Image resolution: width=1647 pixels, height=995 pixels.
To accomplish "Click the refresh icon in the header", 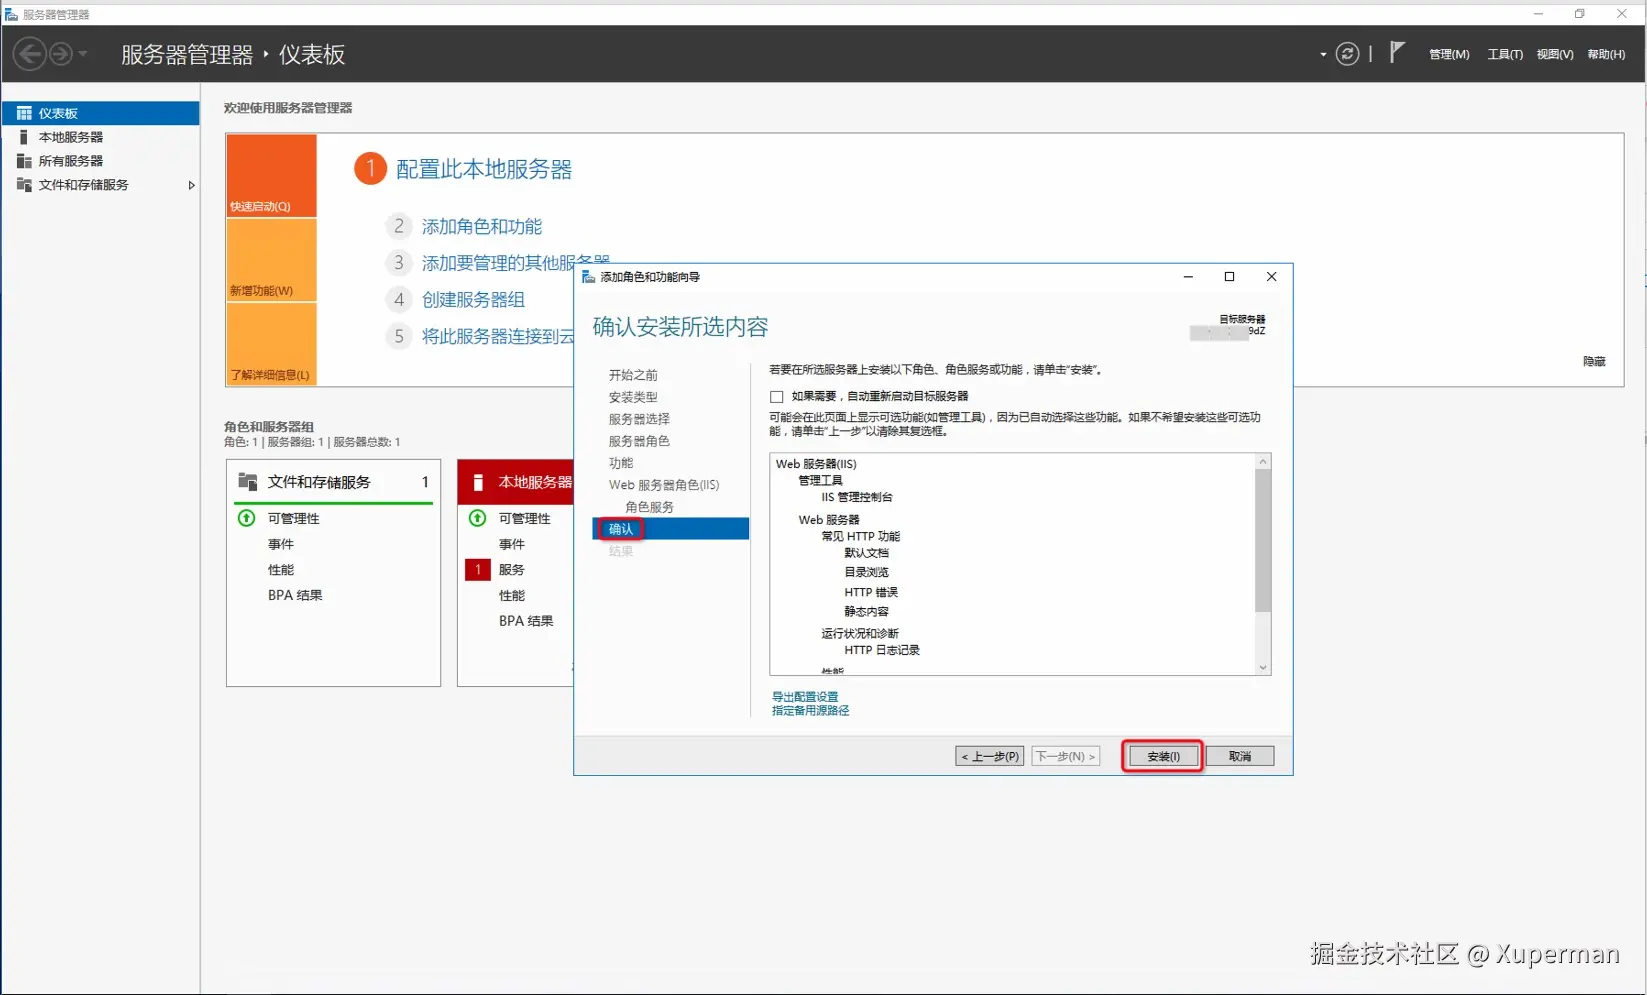I will click(x=1347, y=54).
